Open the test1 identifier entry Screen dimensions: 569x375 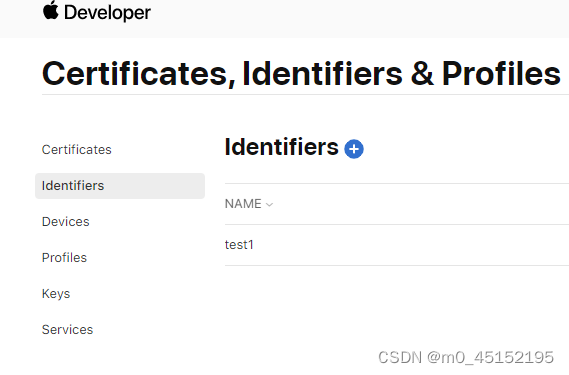point(239,245)
